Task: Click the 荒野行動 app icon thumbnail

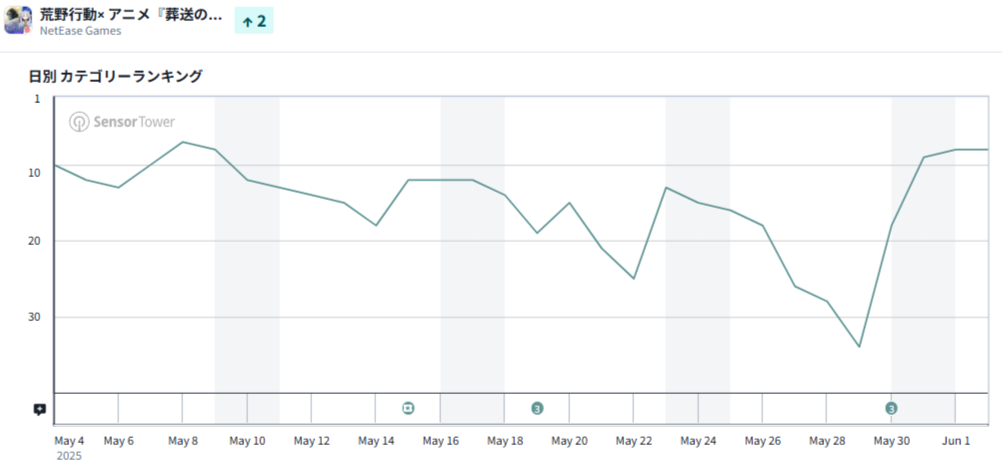Action: pyautogui.click(x=18, y=20)
